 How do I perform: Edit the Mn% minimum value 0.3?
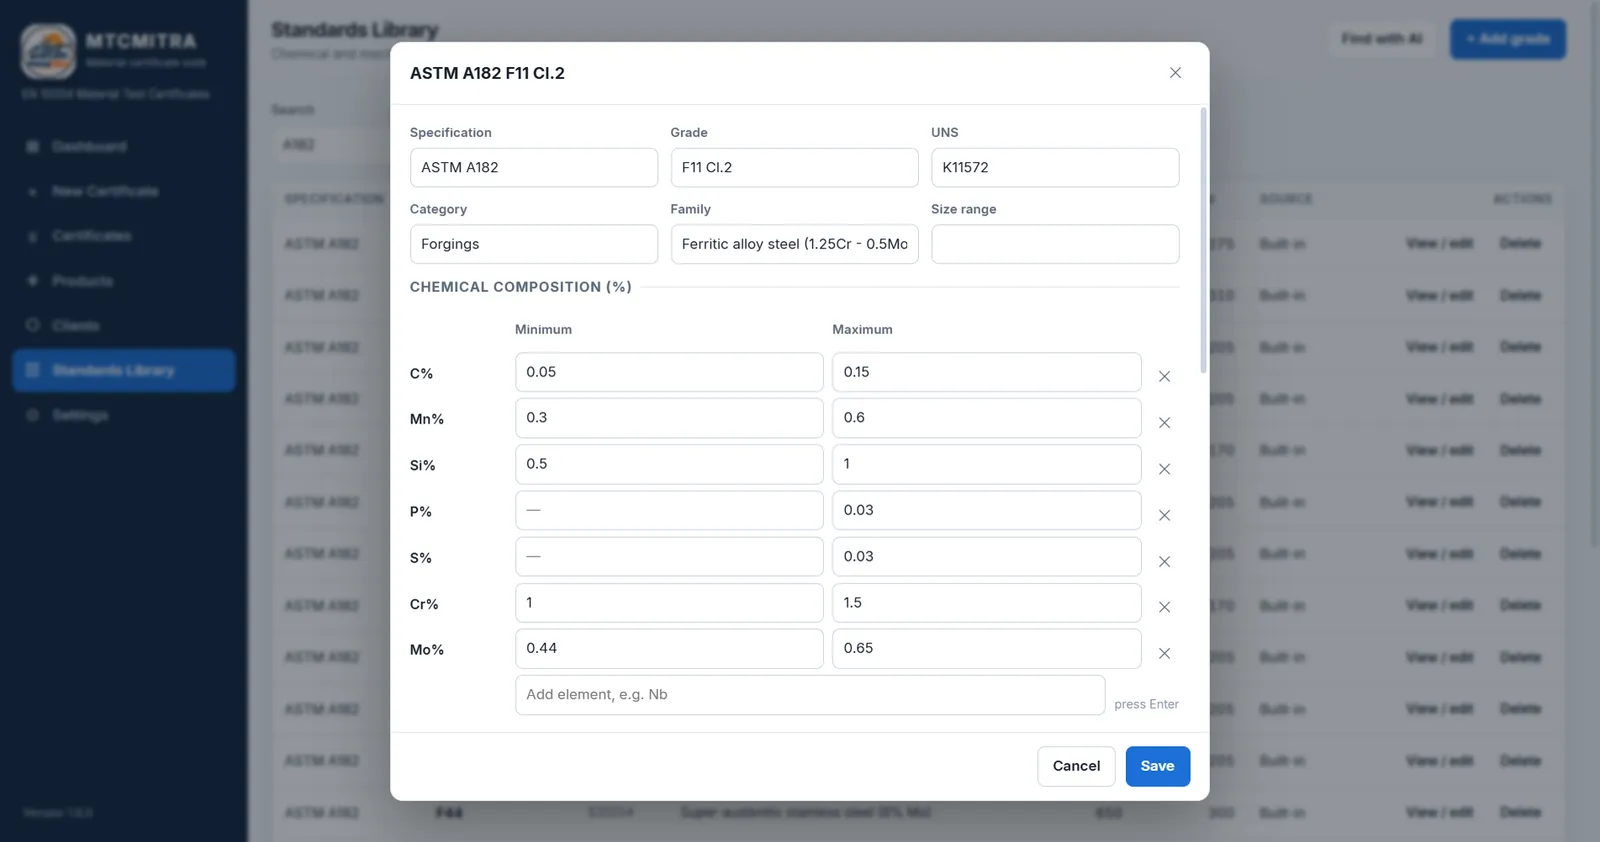pos(669,418)
